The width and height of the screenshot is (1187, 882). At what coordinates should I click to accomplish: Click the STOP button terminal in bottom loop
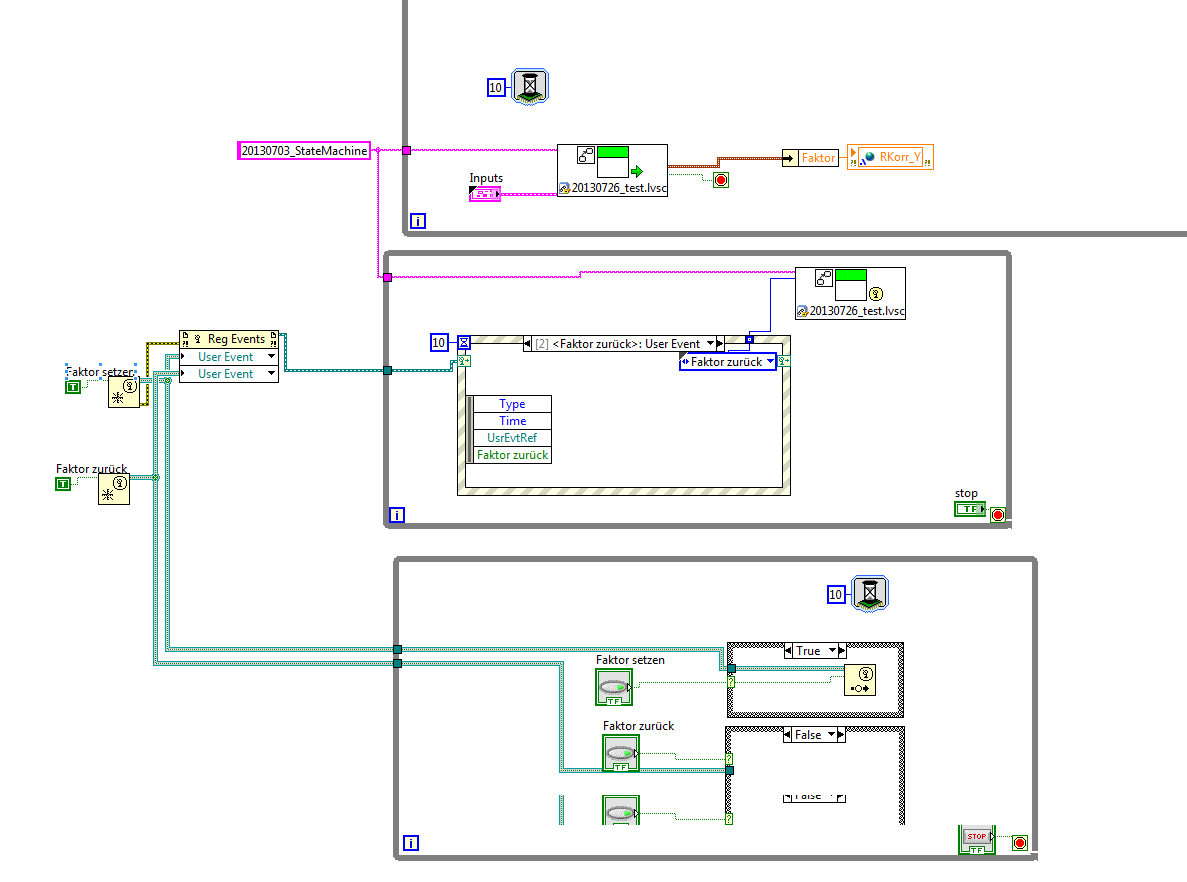tap(977, 840)
